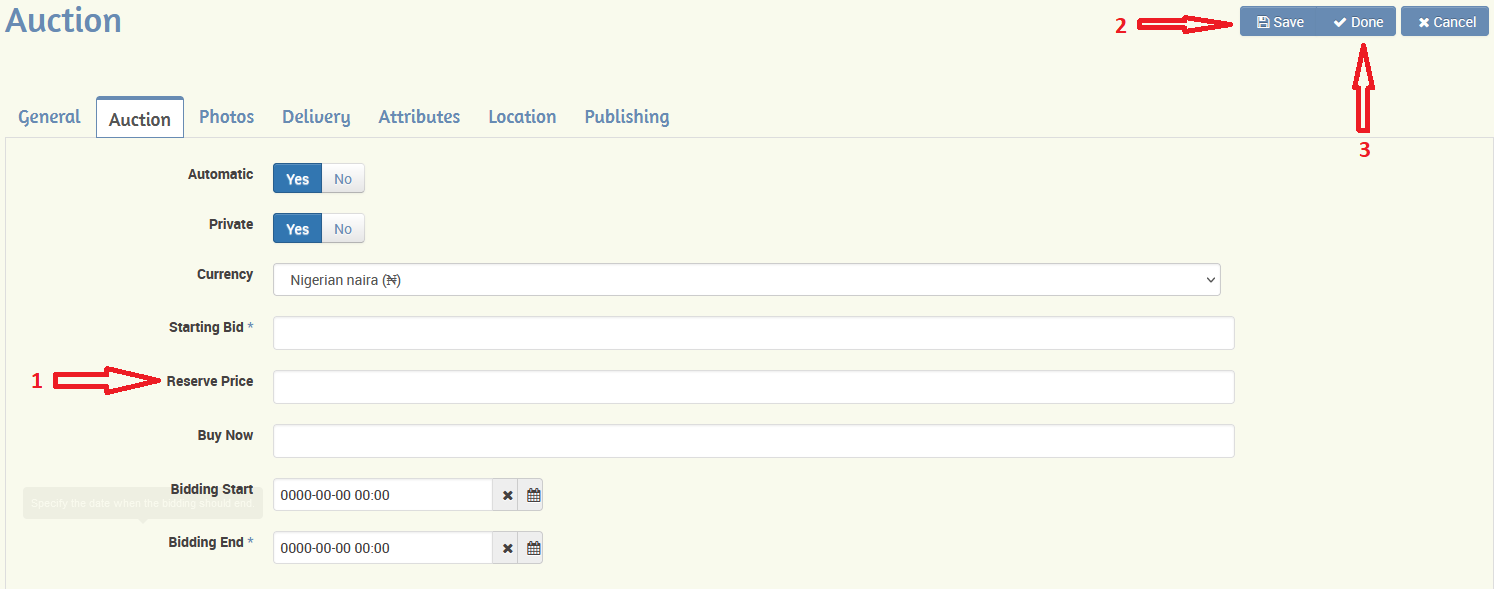Clear the Bidding Start date value
Screen dimensions: 1494x589
507,495
